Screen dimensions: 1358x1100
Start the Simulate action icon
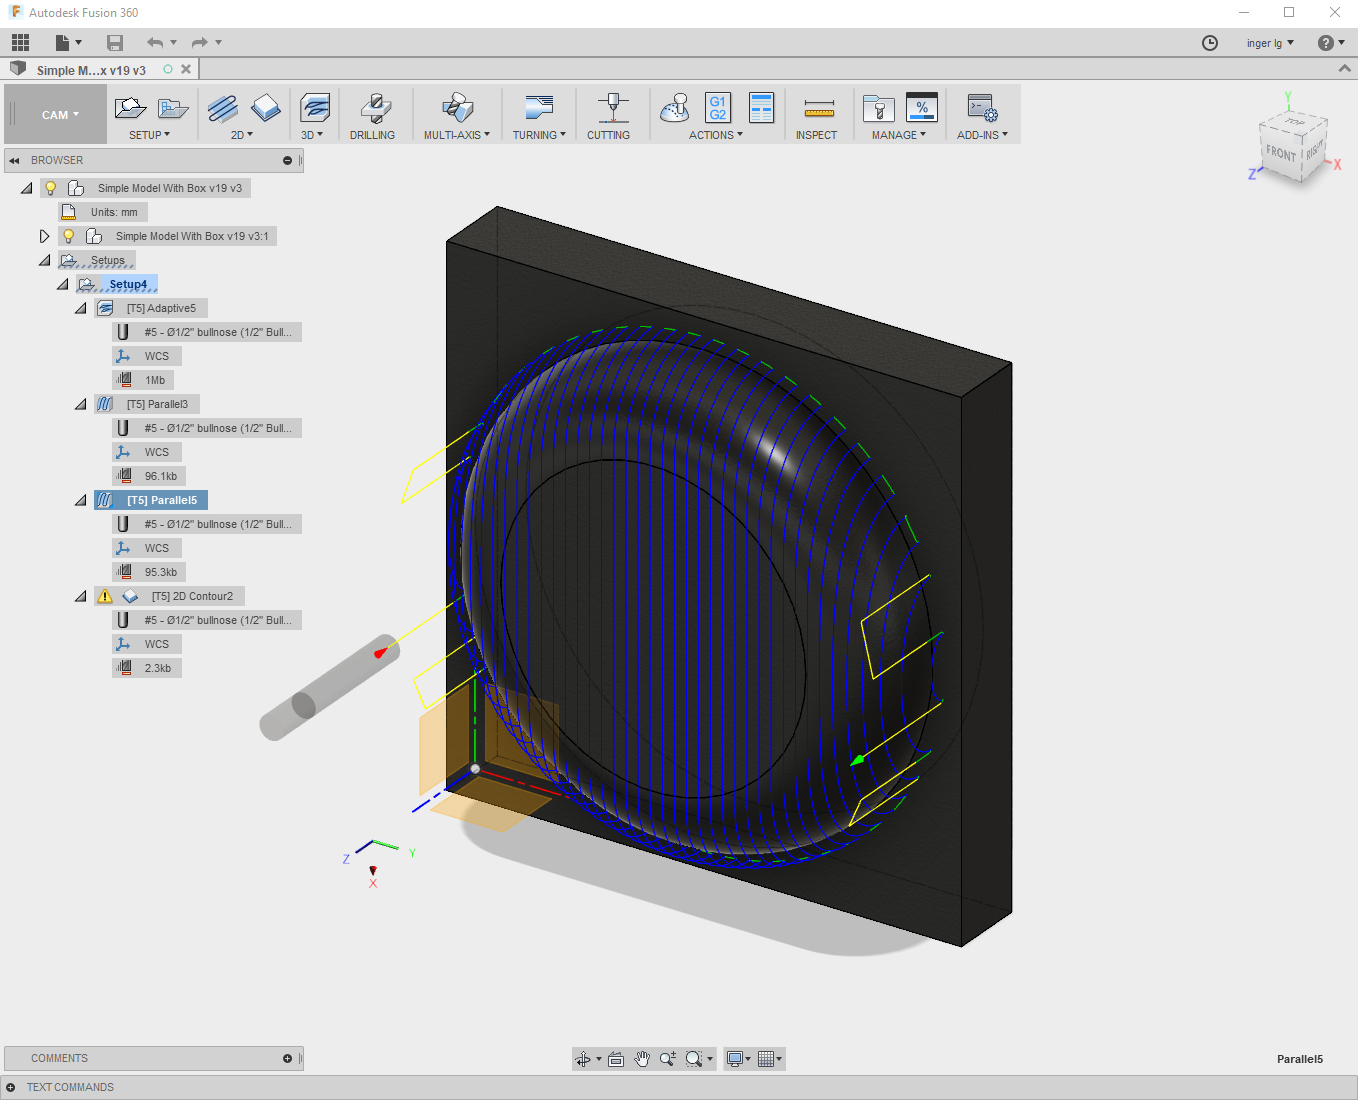click(675, 107)
